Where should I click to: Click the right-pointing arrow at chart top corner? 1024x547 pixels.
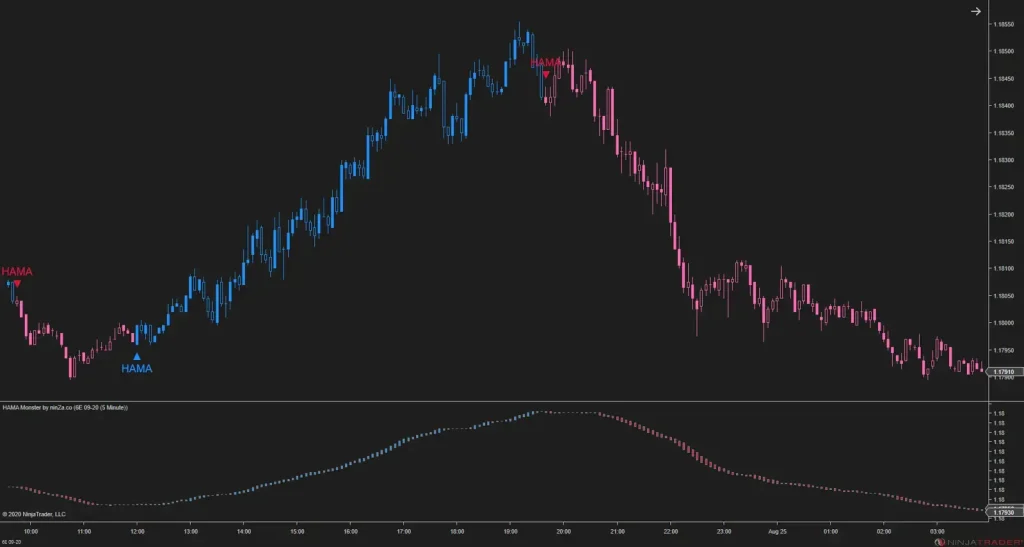976,11
